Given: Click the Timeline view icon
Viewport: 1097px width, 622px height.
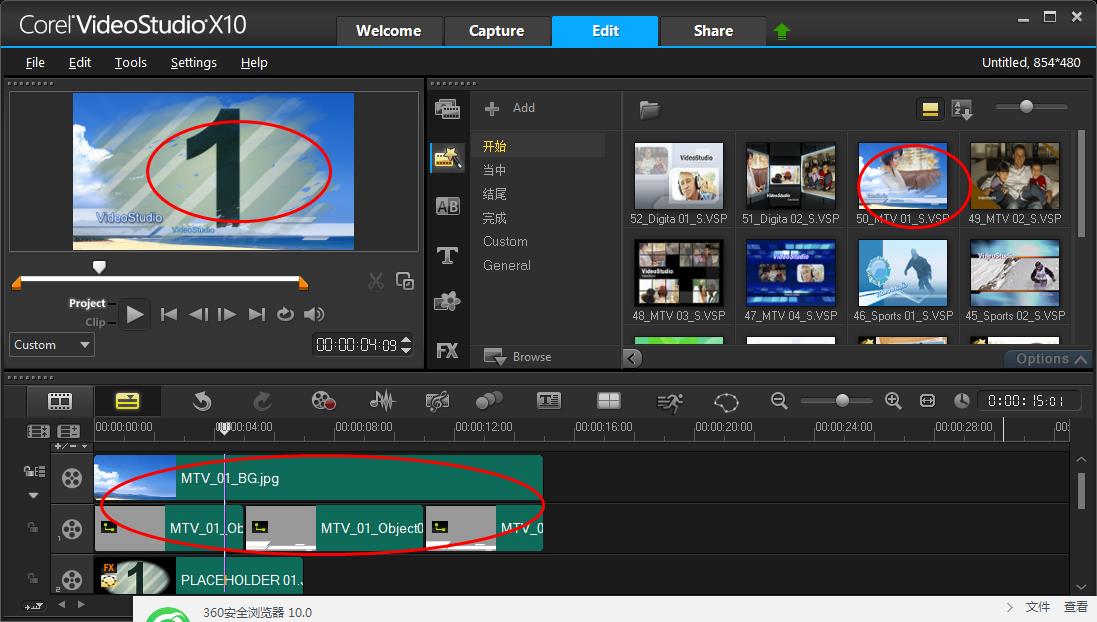Looking at the screenshot, I should click(127, 401).
